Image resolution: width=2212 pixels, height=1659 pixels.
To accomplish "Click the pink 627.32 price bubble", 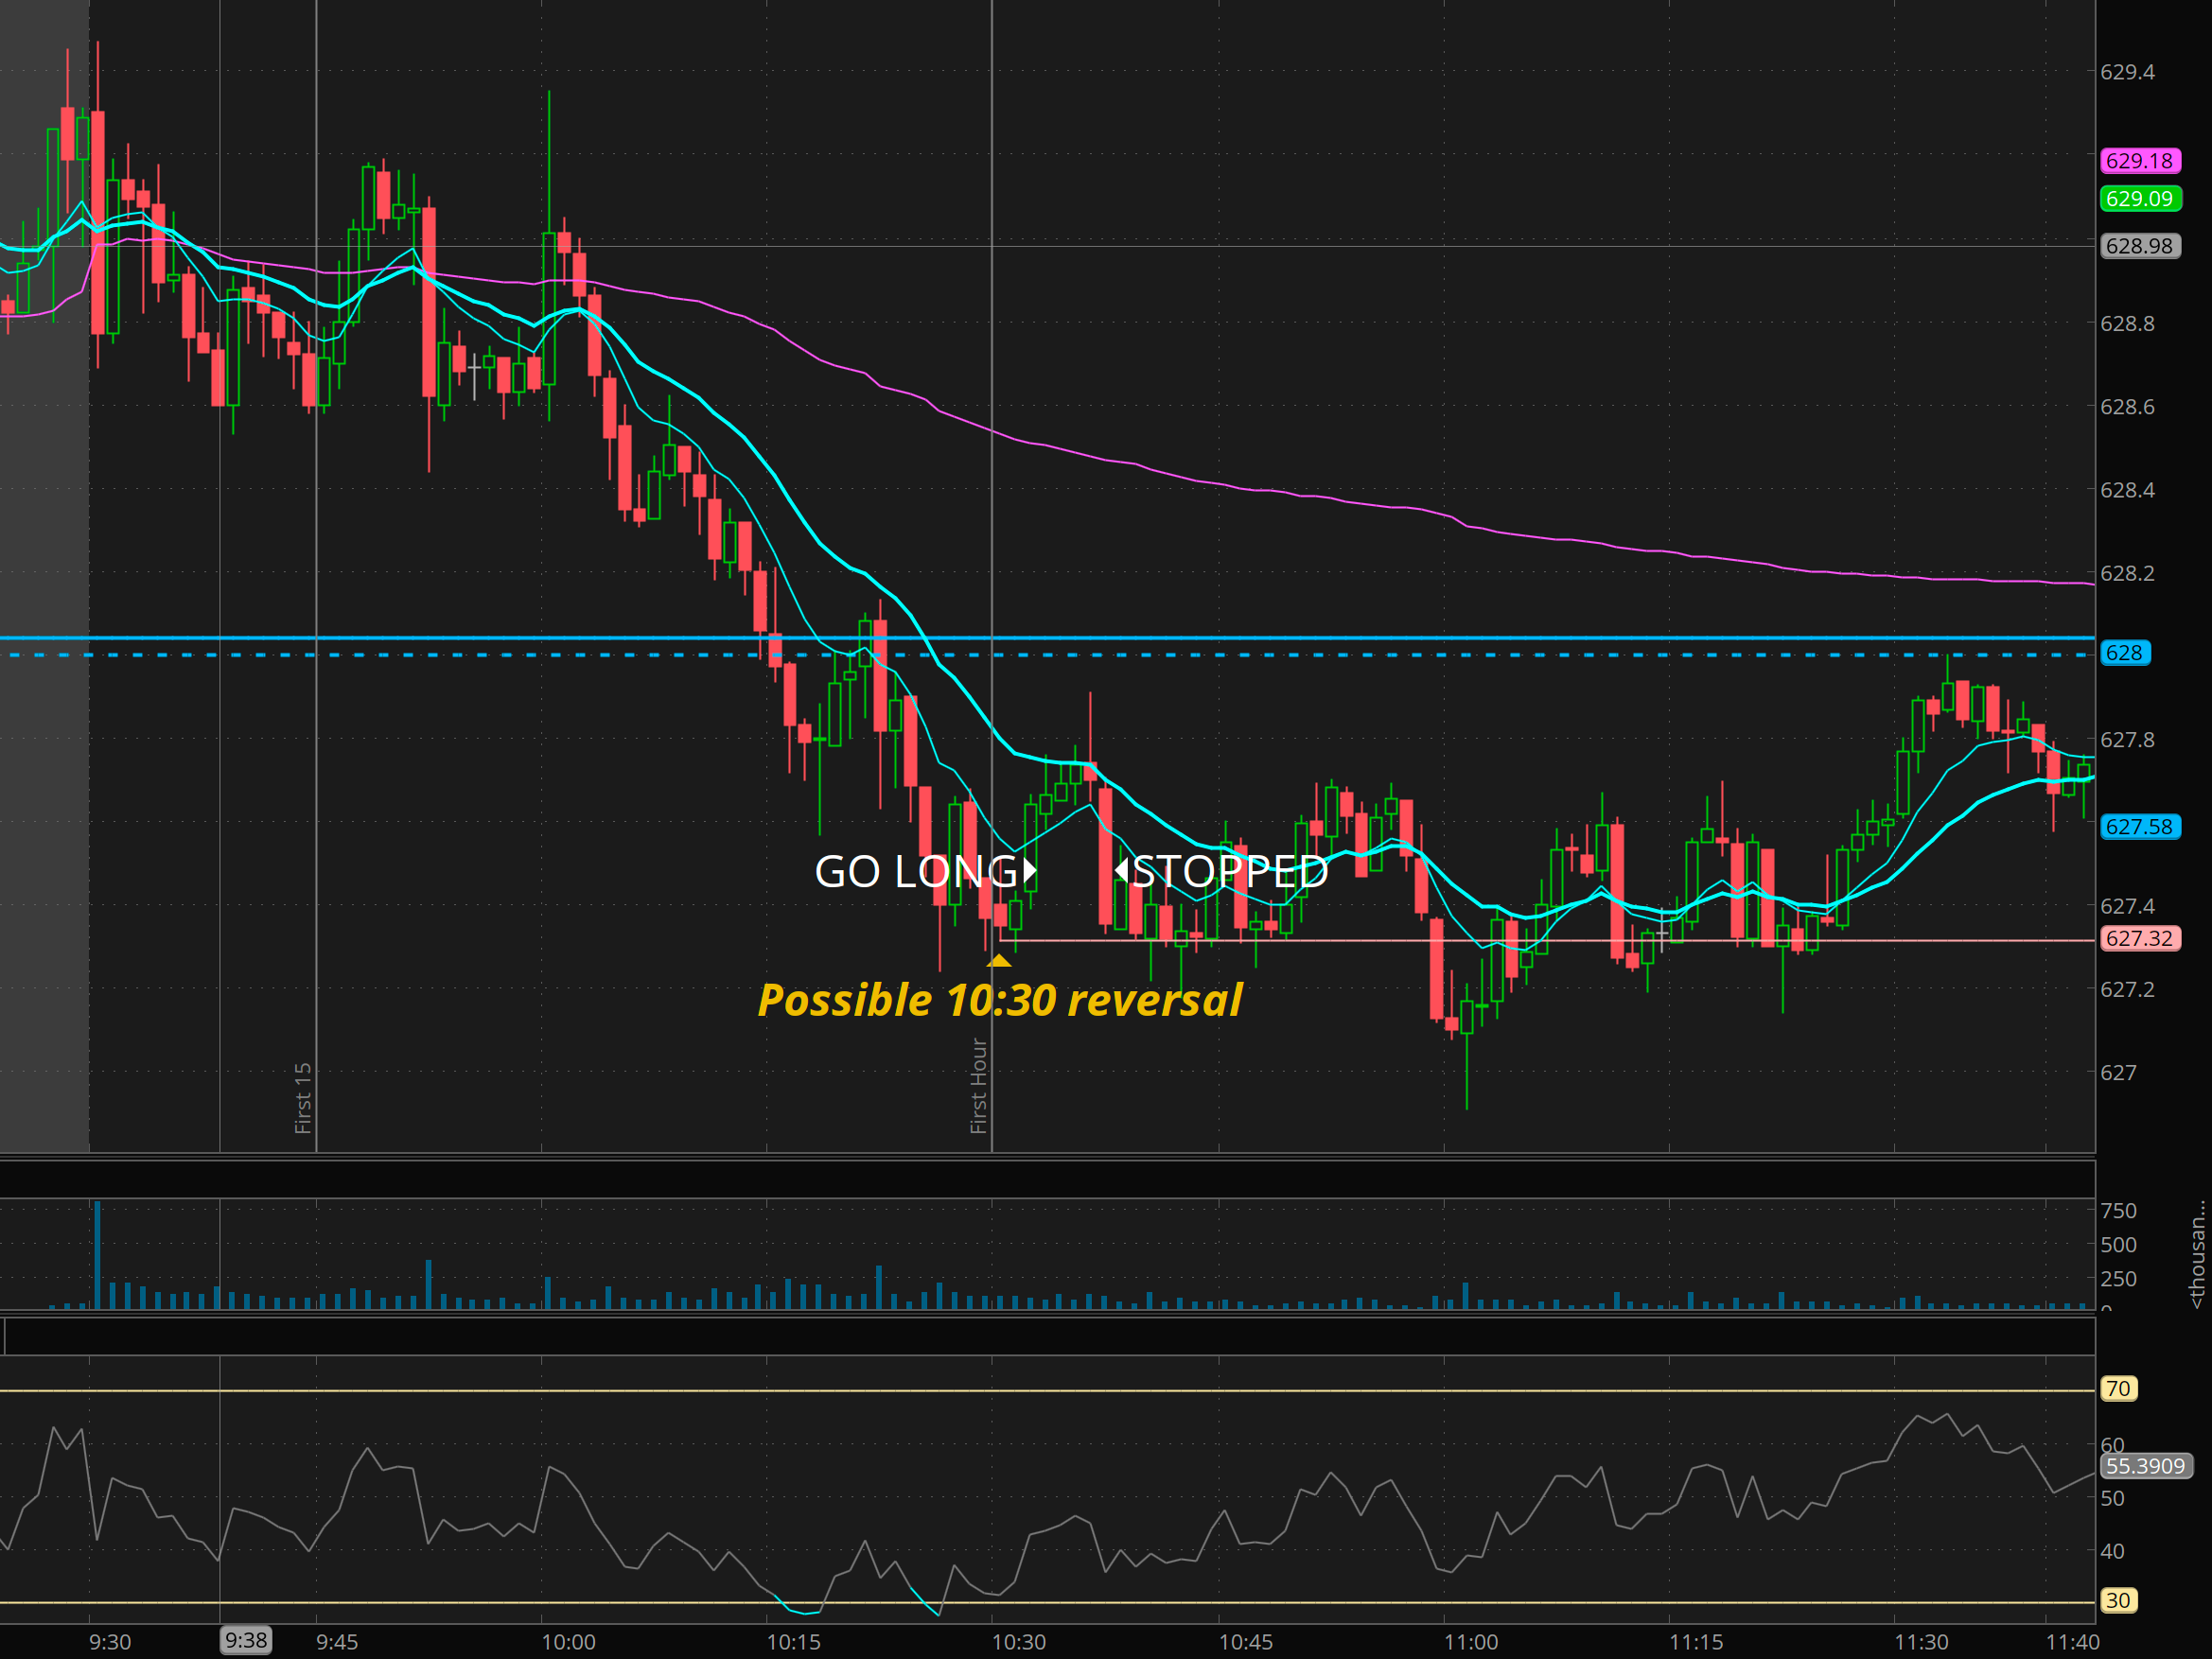I will [x=2139, y=938].
